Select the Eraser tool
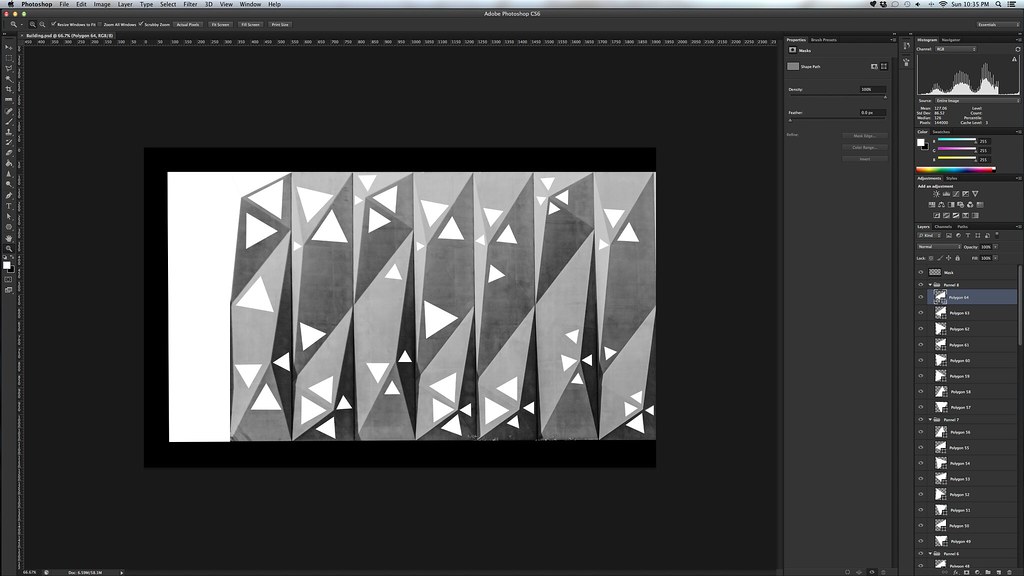The width and height of the screenshot is (1024, 576). (9, 153)
